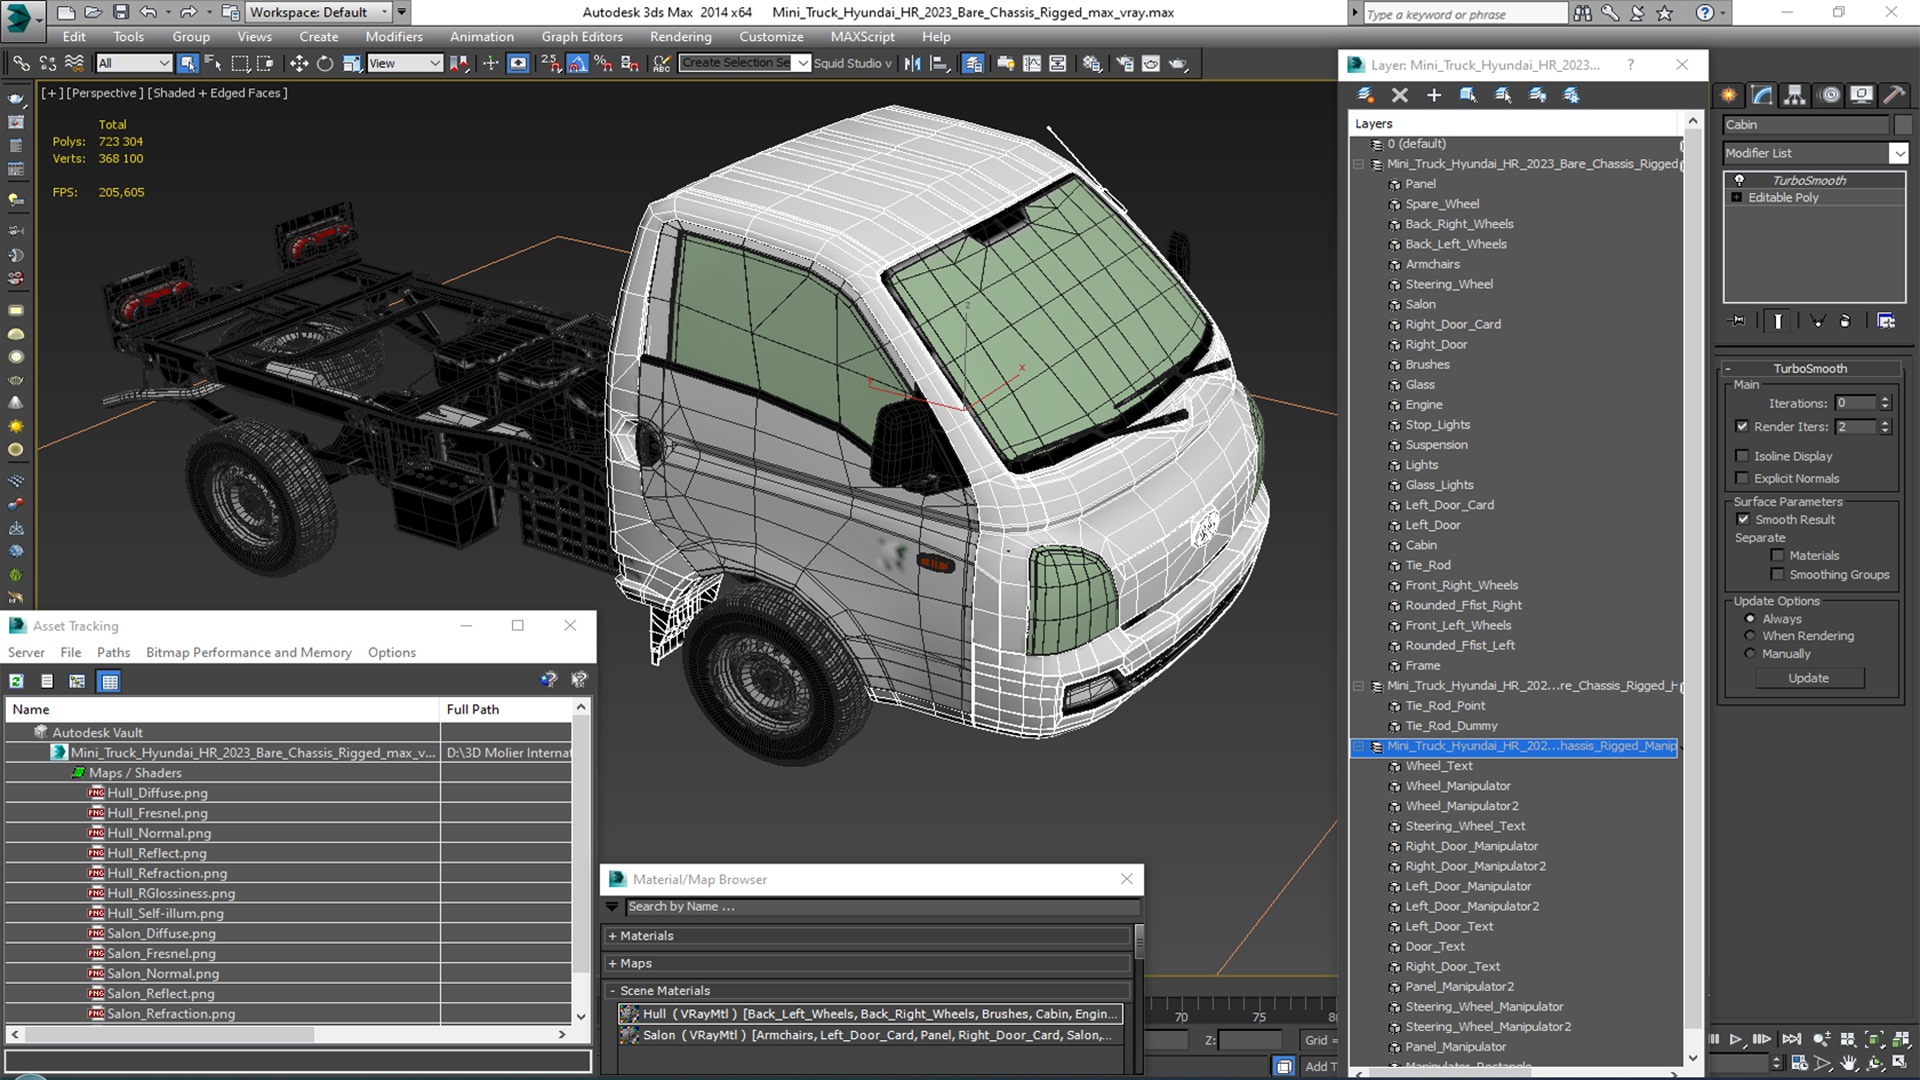Click Cabin object color swatch
Screen dimensions: 1920x1080
point(1902,125)
